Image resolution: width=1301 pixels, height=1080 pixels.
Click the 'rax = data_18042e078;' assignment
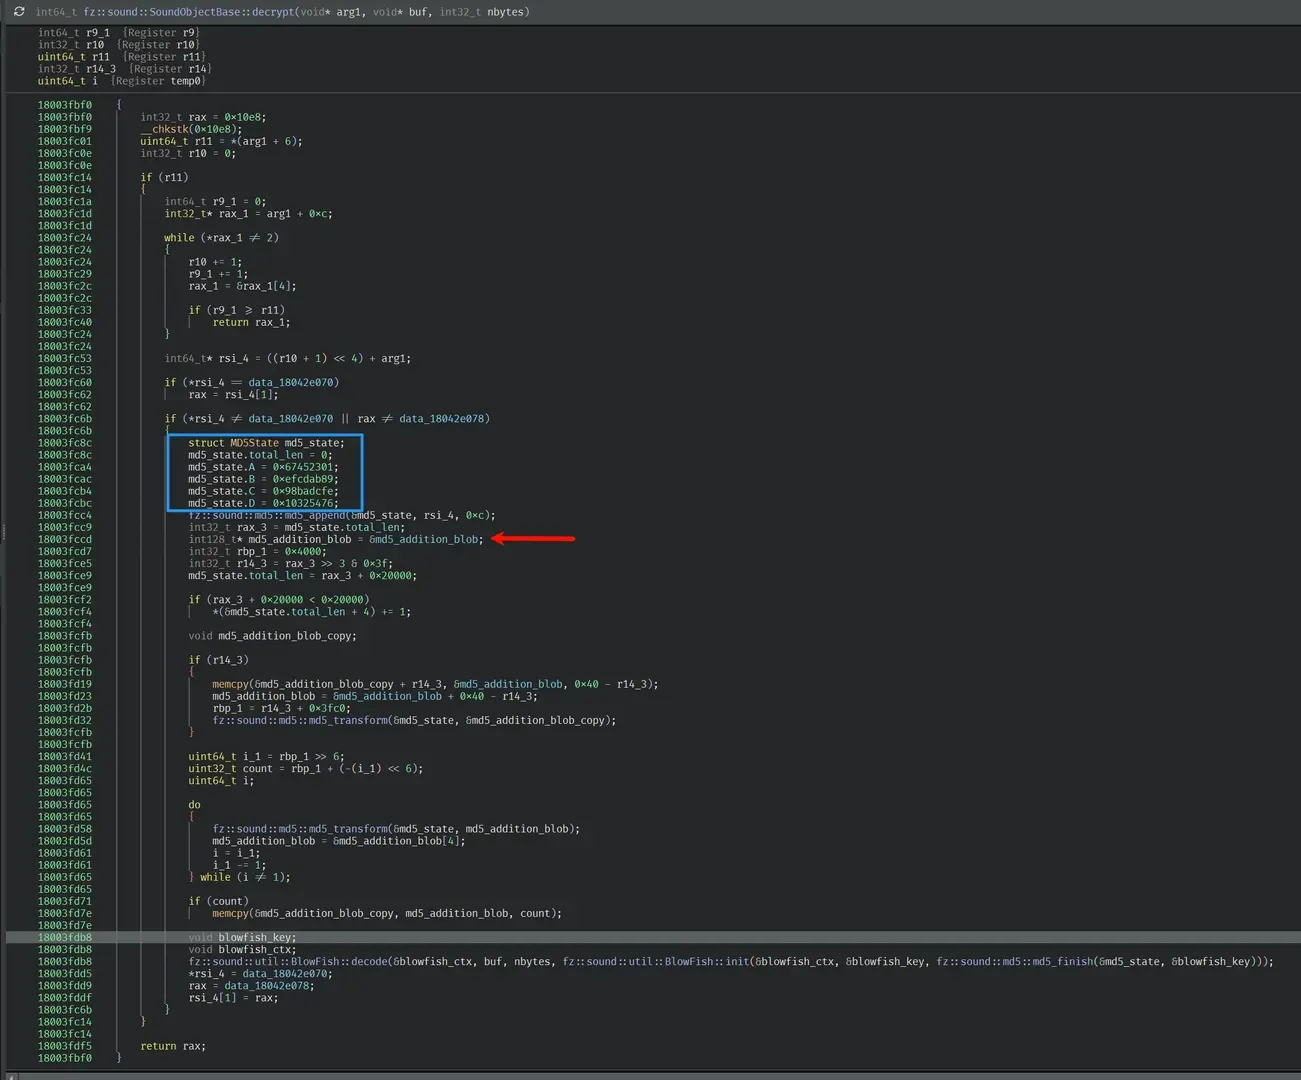point(251,986)
